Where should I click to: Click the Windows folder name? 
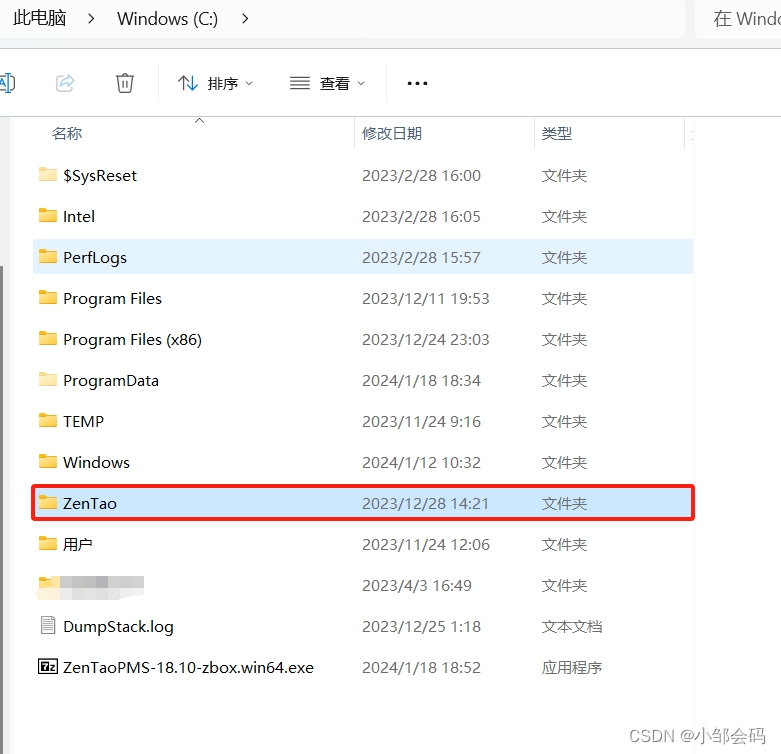tap(97, 463)
